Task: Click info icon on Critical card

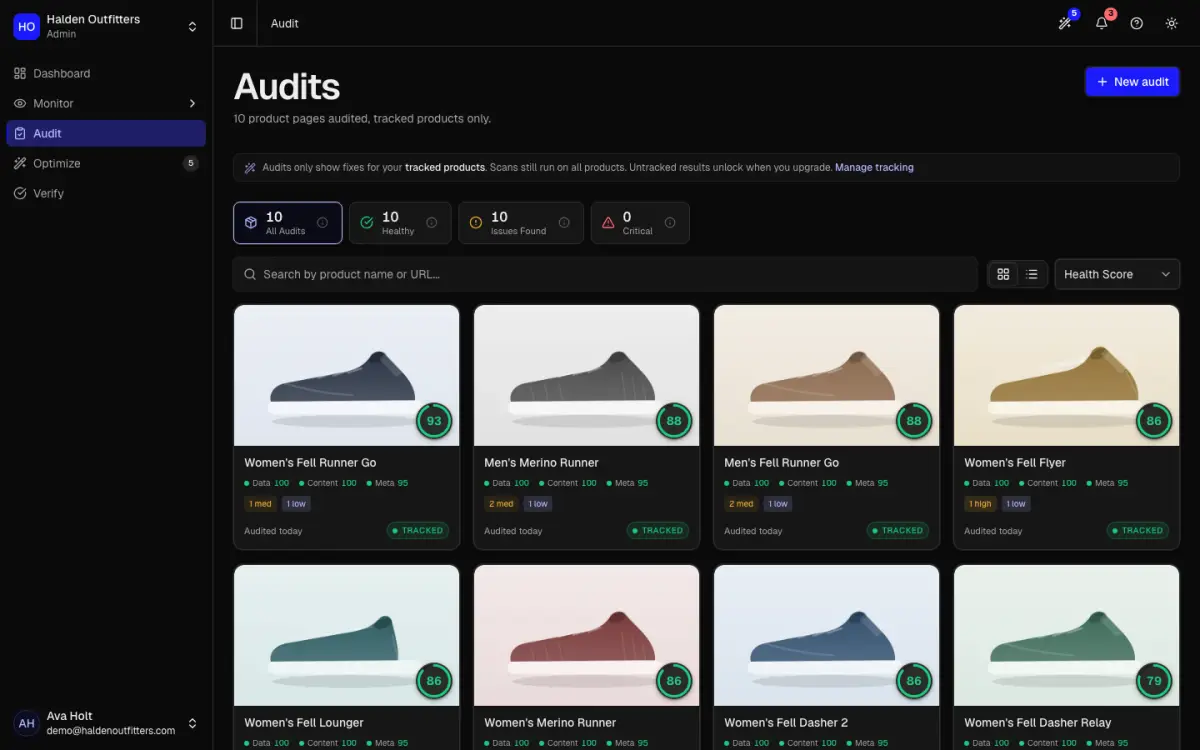Action: [x=670, y=223]
